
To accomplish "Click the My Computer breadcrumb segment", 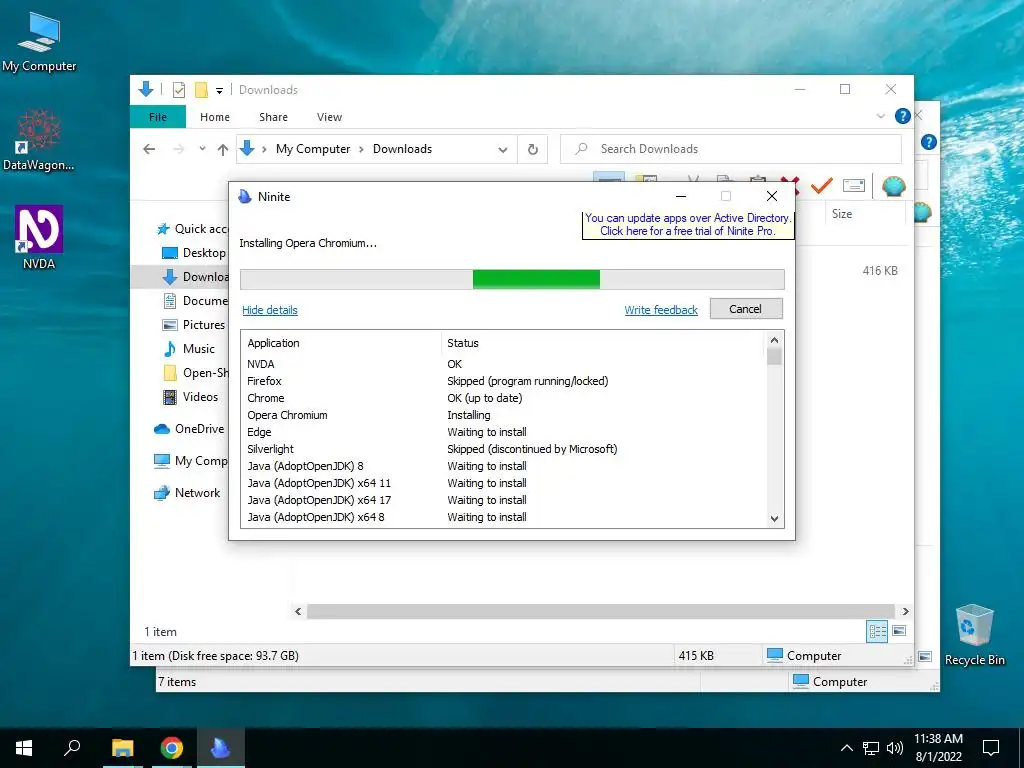I will tap(313, 149).
